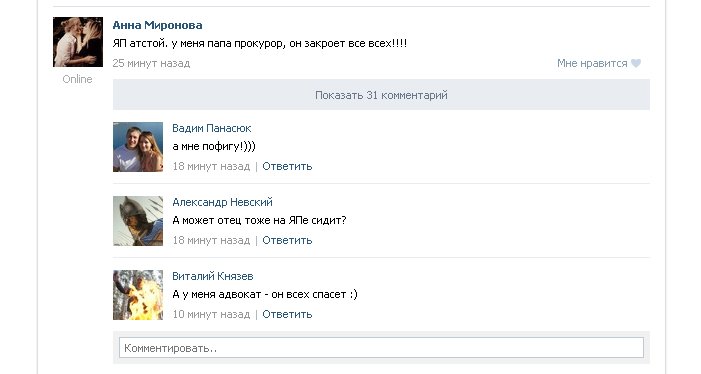The image size is (701, 374).
Task: Focus the Комментировать input field
Action: pos(381,348)
